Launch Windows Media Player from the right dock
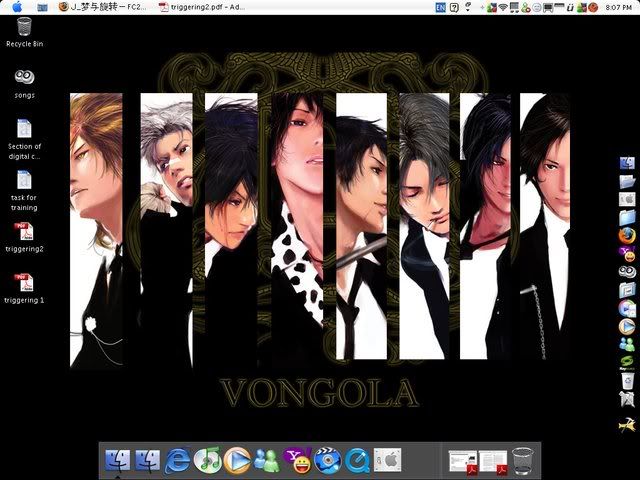 (x=627, y=326)
